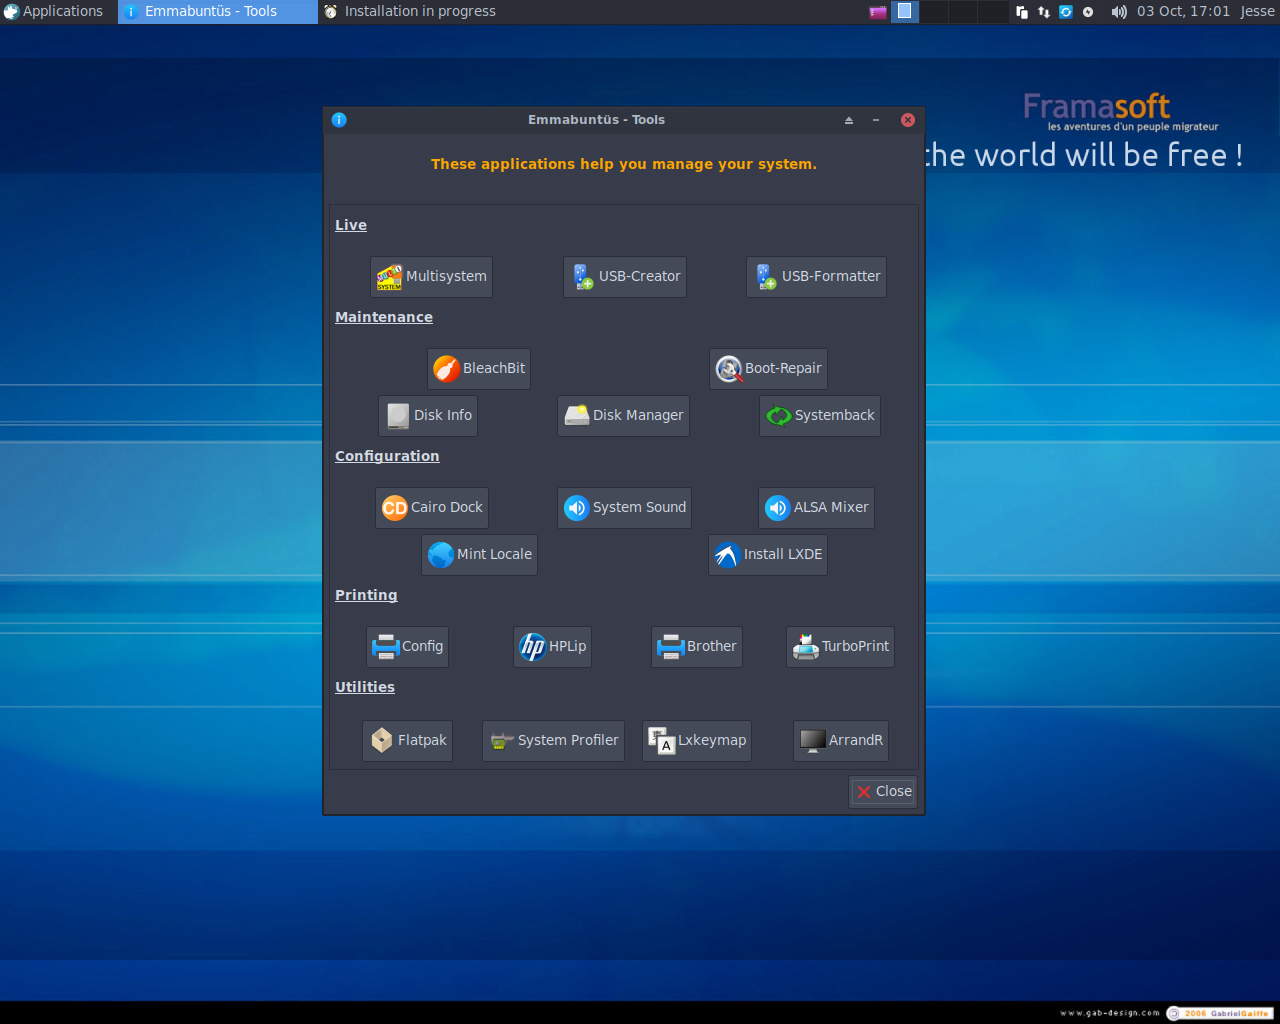Open the Applications menu
This screenshot has height=1024, width=1280.
[x=54, y=12]
